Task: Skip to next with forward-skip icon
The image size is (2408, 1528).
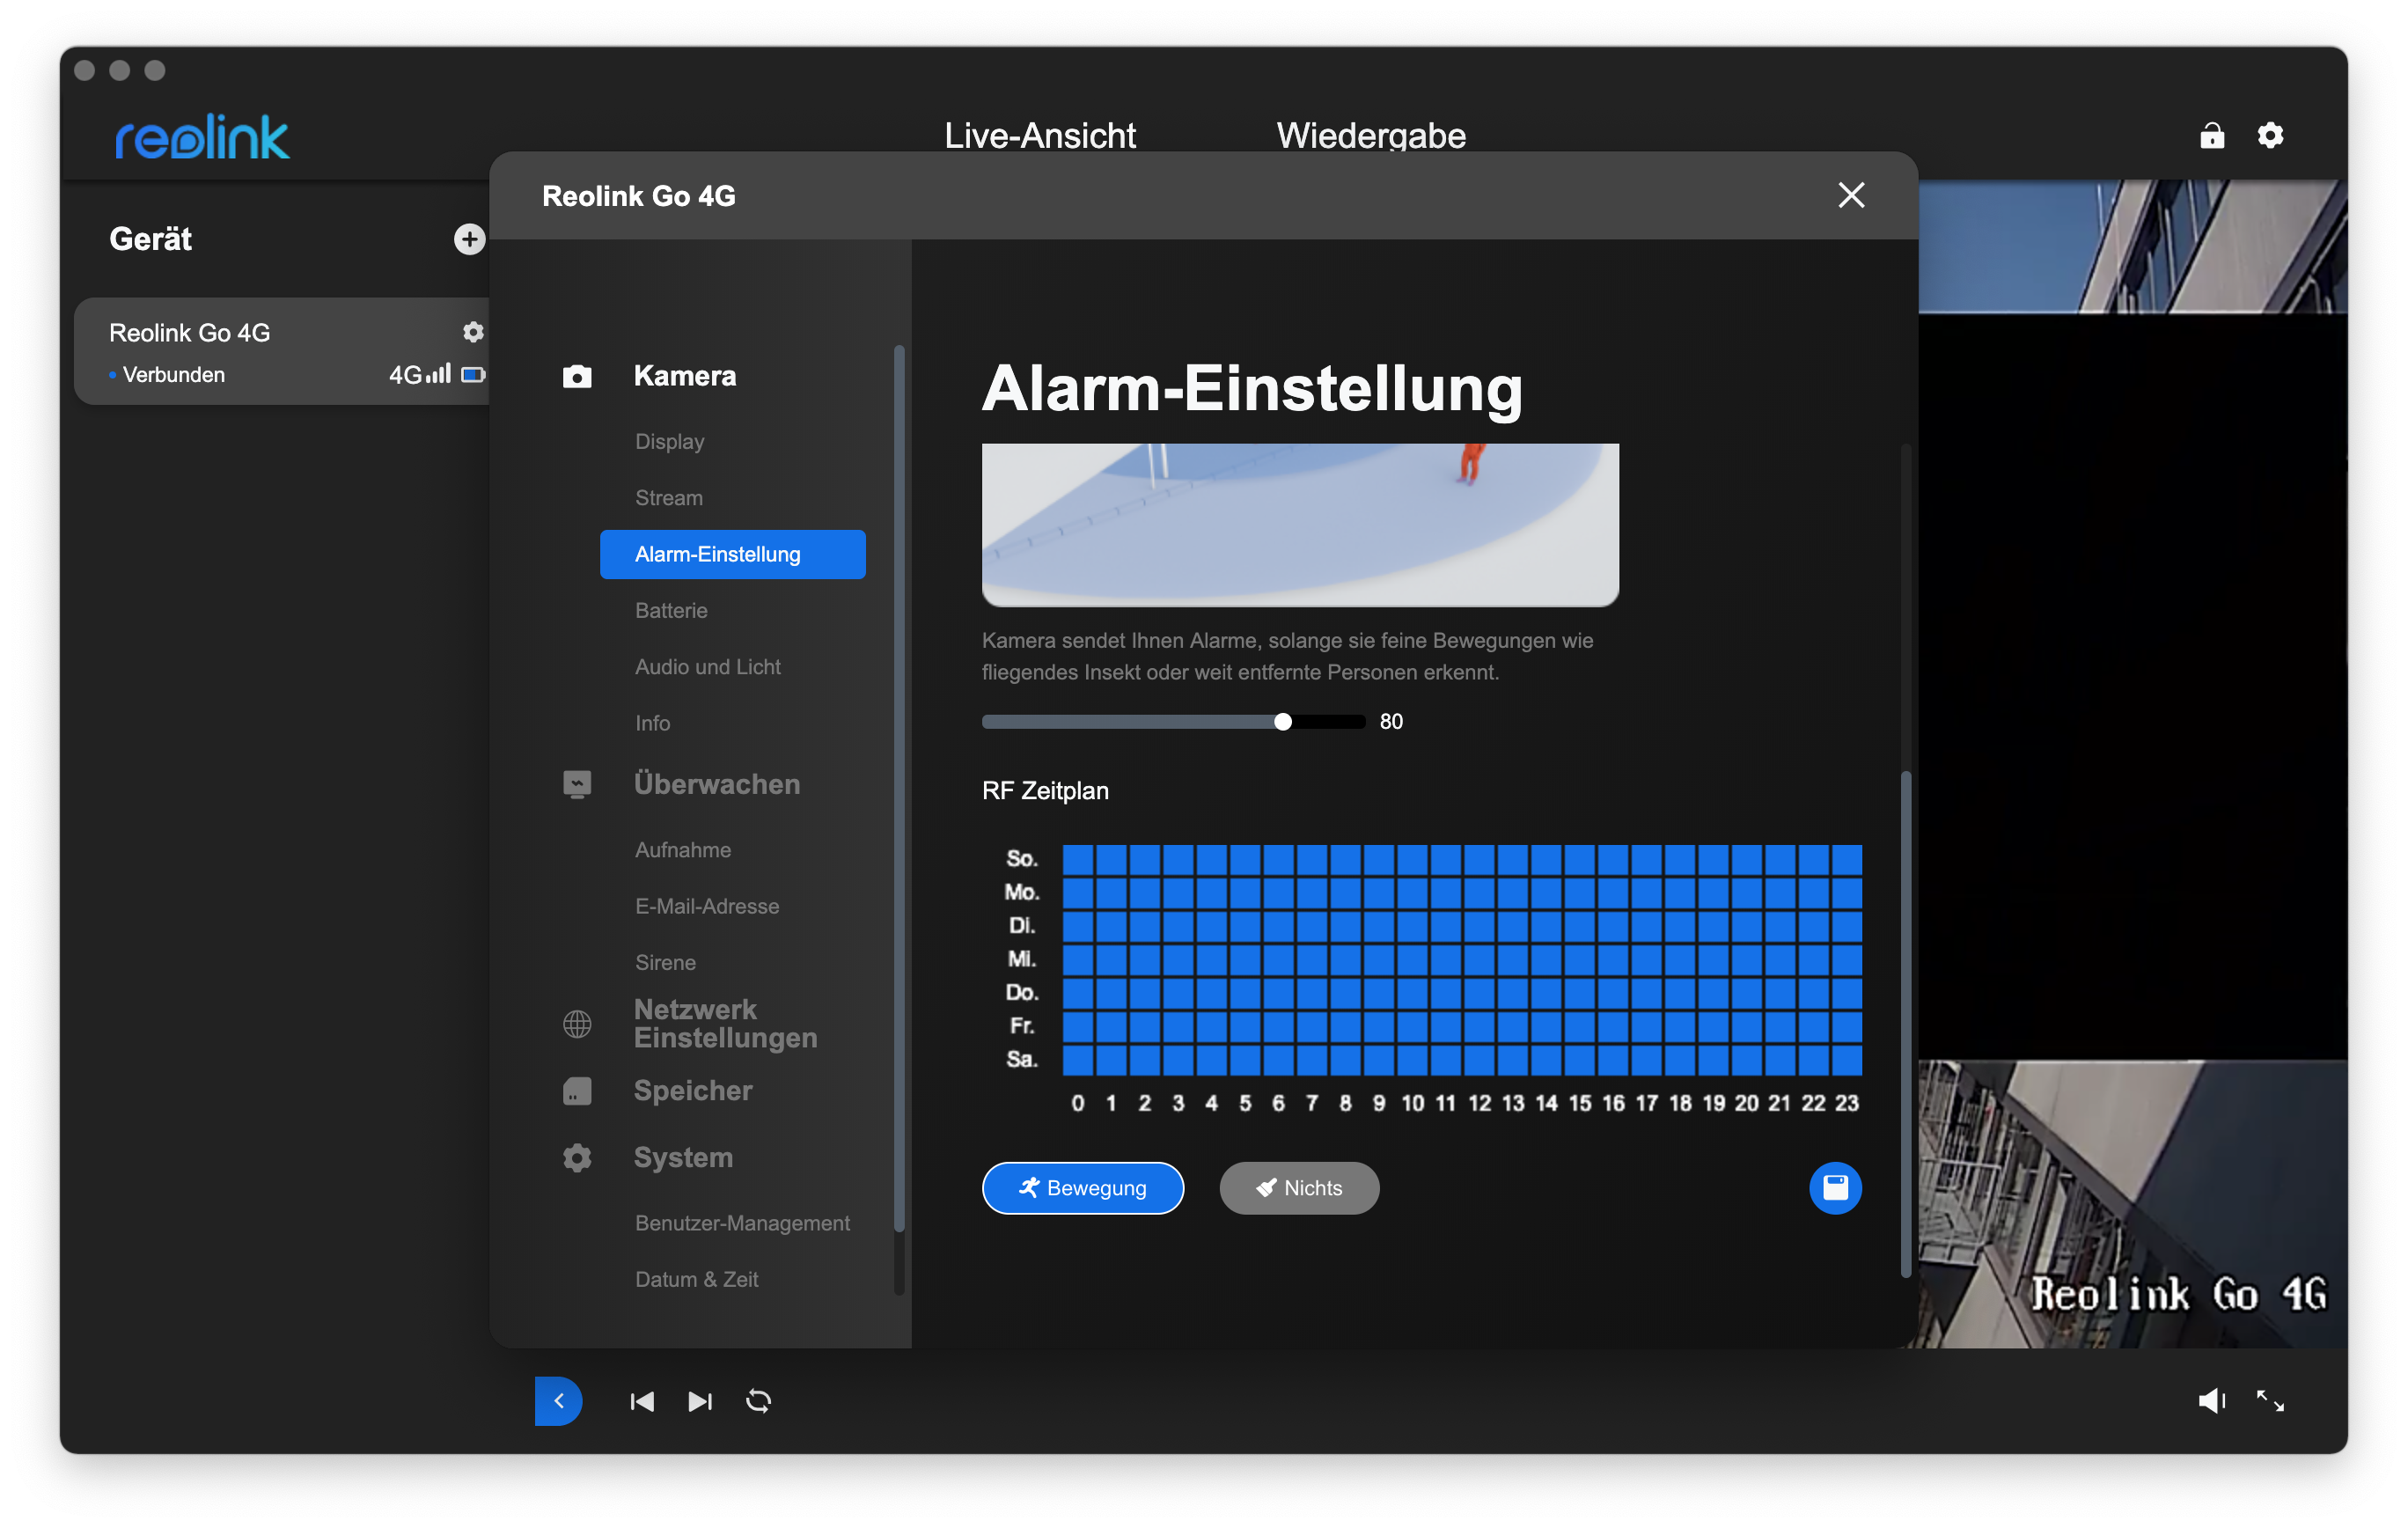Action: (x=700, y=1401)
